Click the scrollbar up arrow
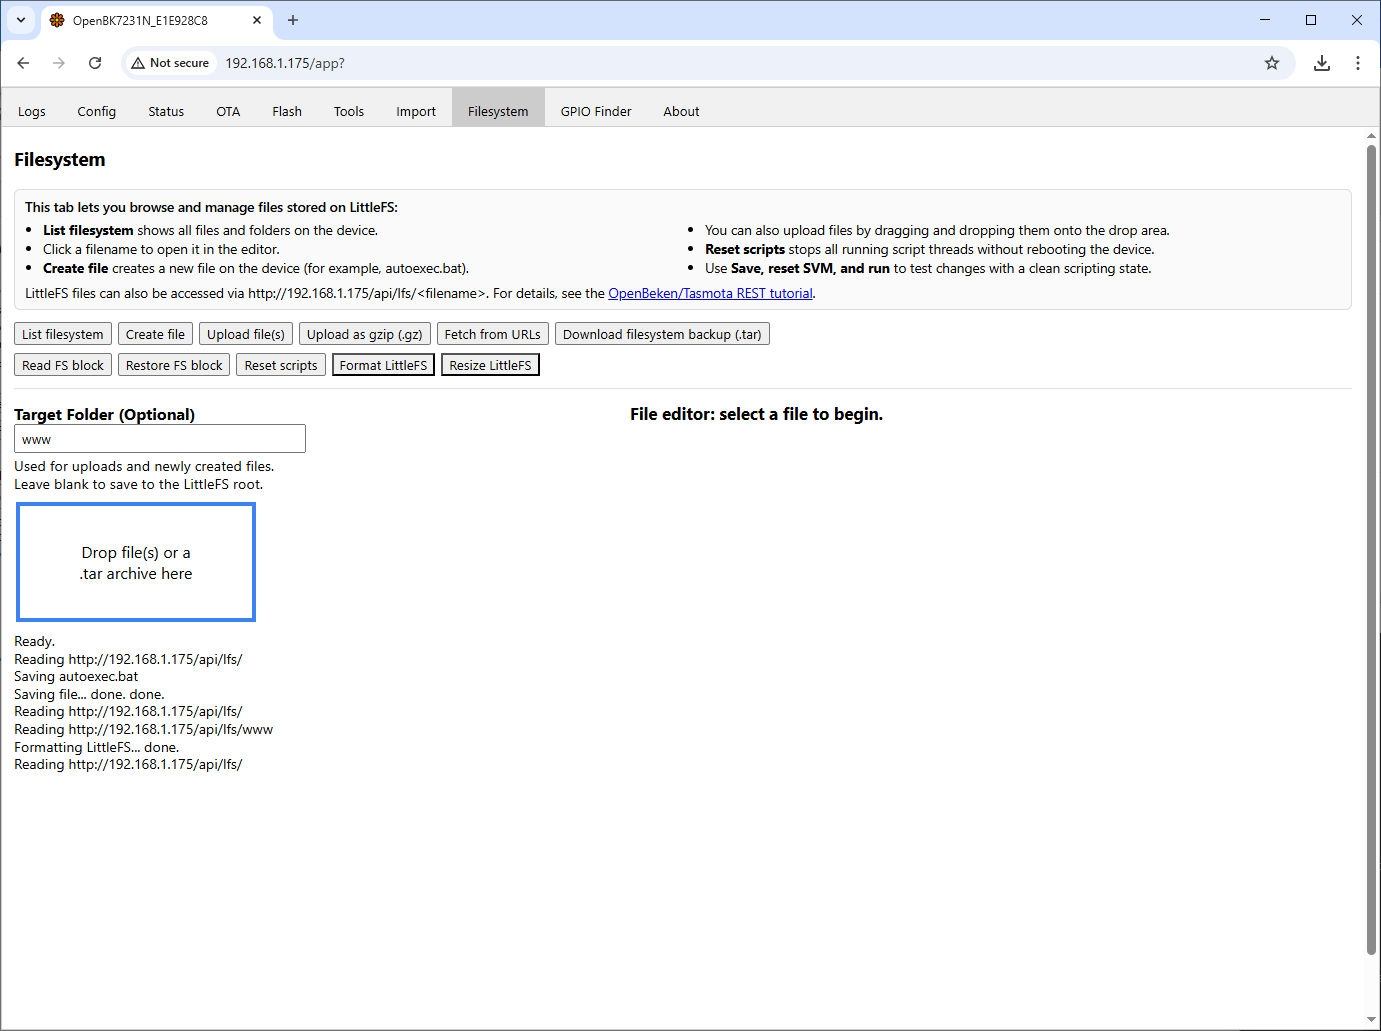This screenshot has width=1381, height=1031. point(1371,135)
